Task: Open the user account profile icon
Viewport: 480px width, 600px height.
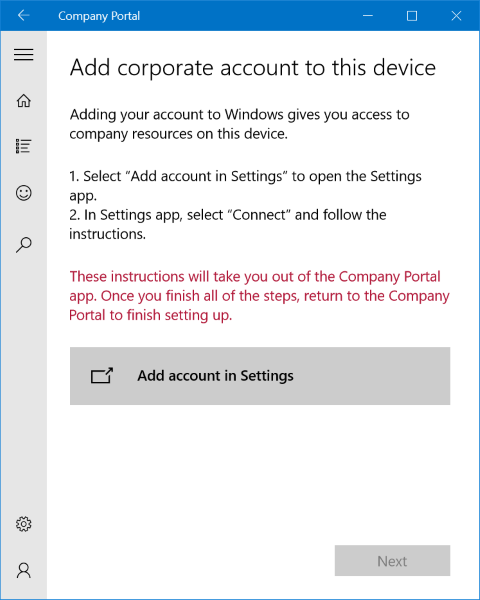Action: click(x=24, y=570)
